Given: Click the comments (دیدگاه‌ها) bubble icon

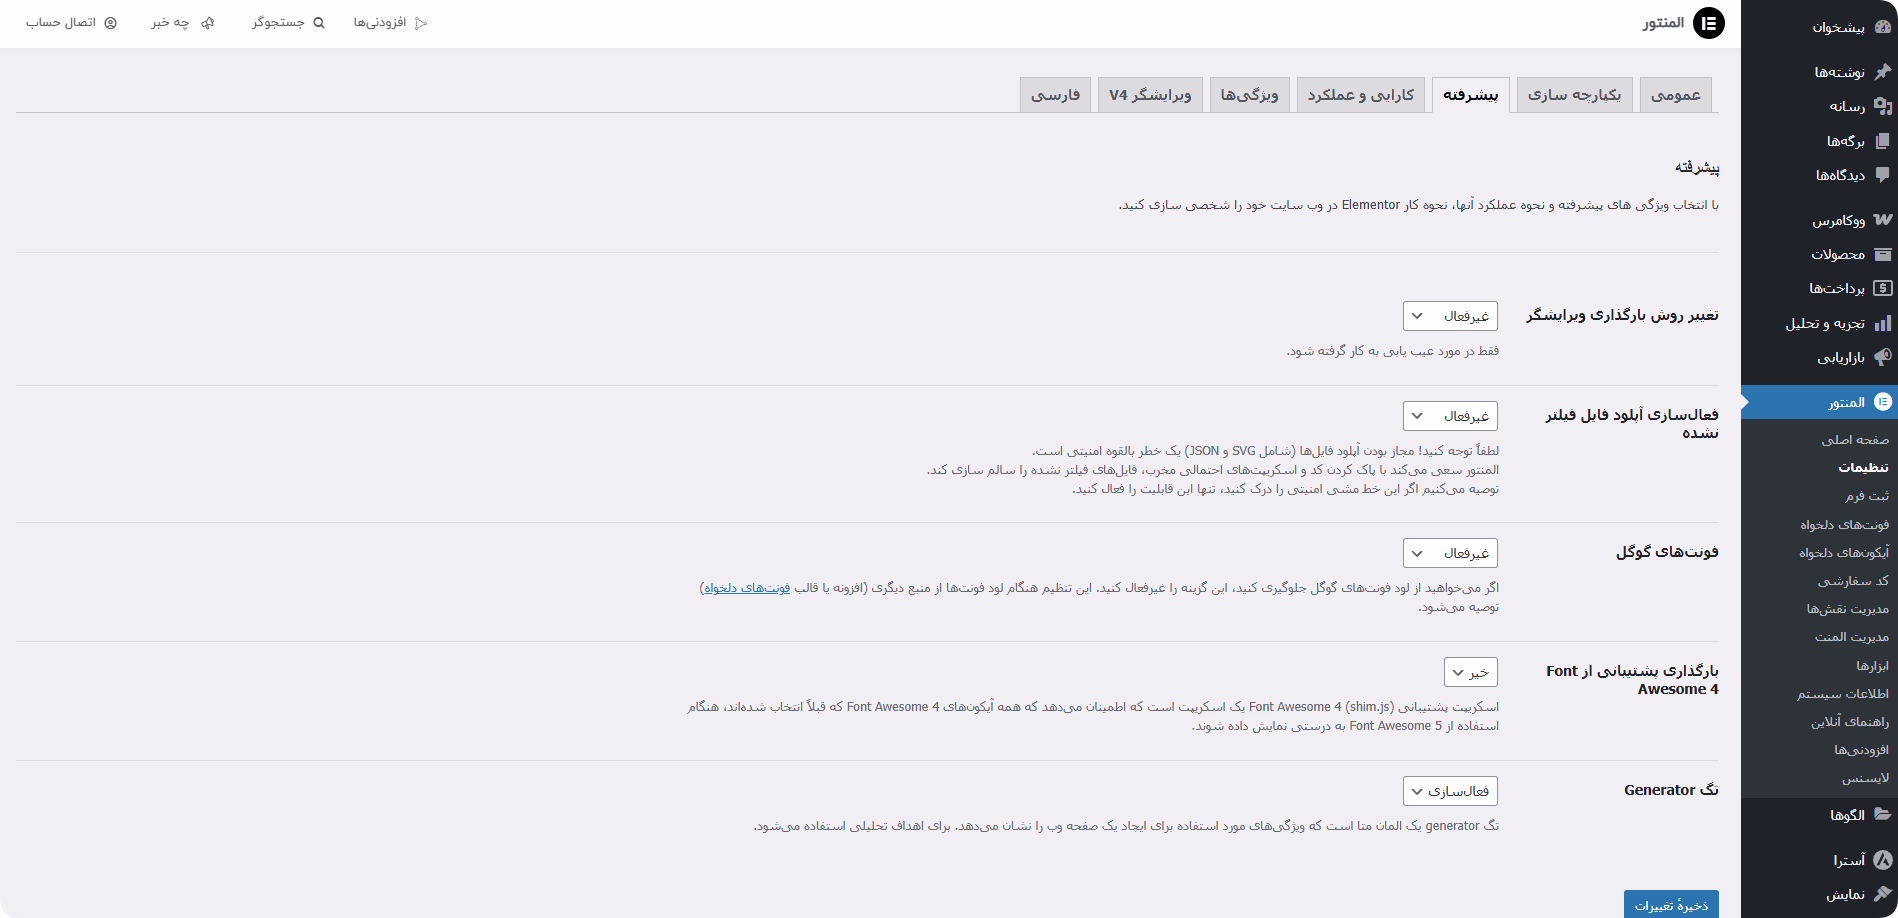Looking at the screenshot, I should click(1883, 175).
